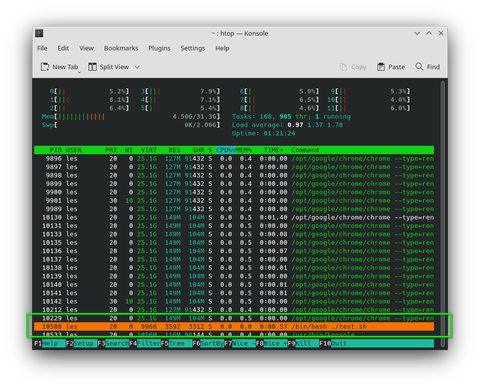Open the Plugins menu

click(x=159, y=48)
